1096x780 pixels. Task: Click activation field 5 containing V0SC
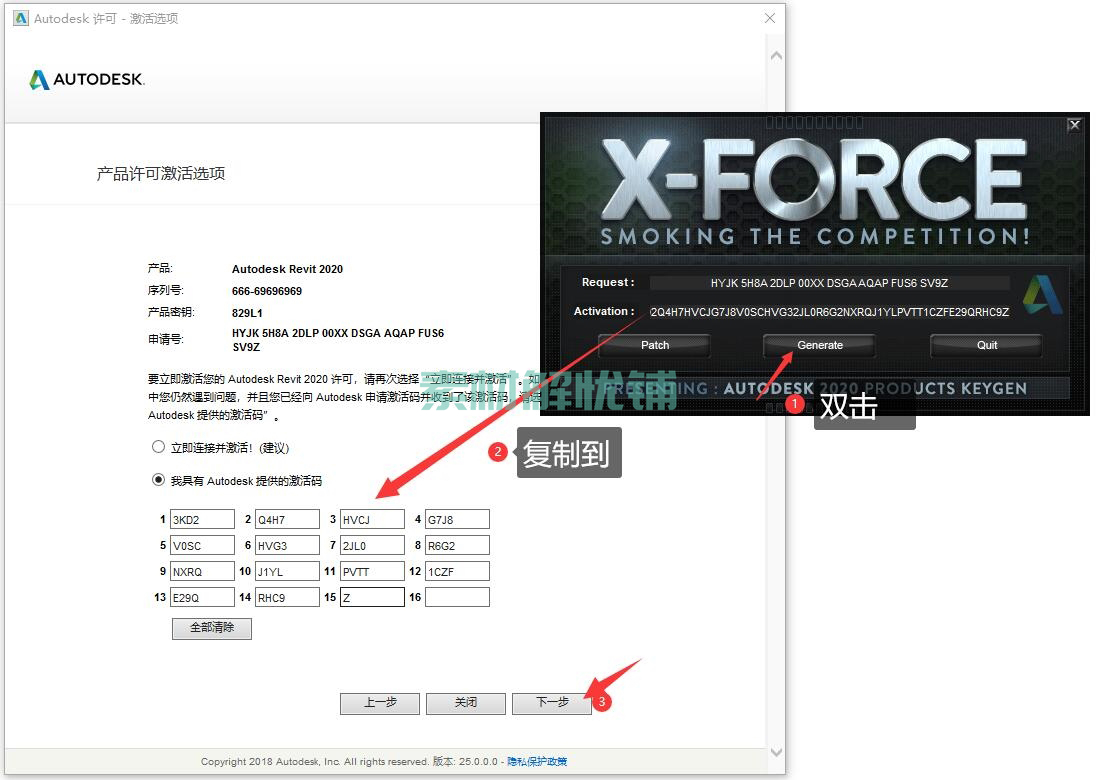(x=202, y=545)
